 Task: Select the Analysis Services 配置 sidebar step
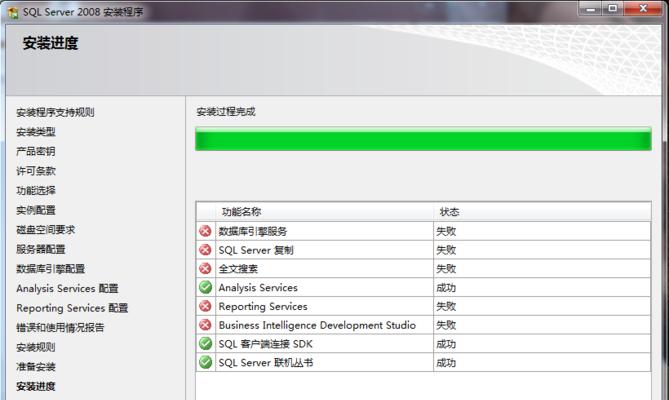(x=67, y=289)
